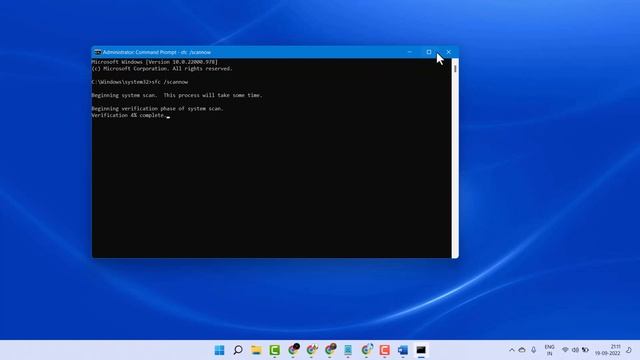Open the red Camtasia recorder taskbar icon

point(384,350)
